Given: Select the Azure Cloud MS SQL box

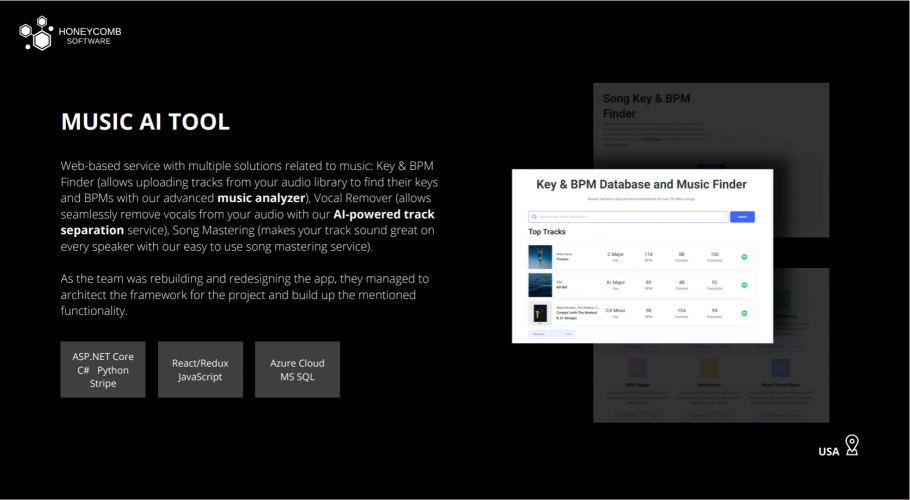Looking at the screenshot, I should (297, 369).
